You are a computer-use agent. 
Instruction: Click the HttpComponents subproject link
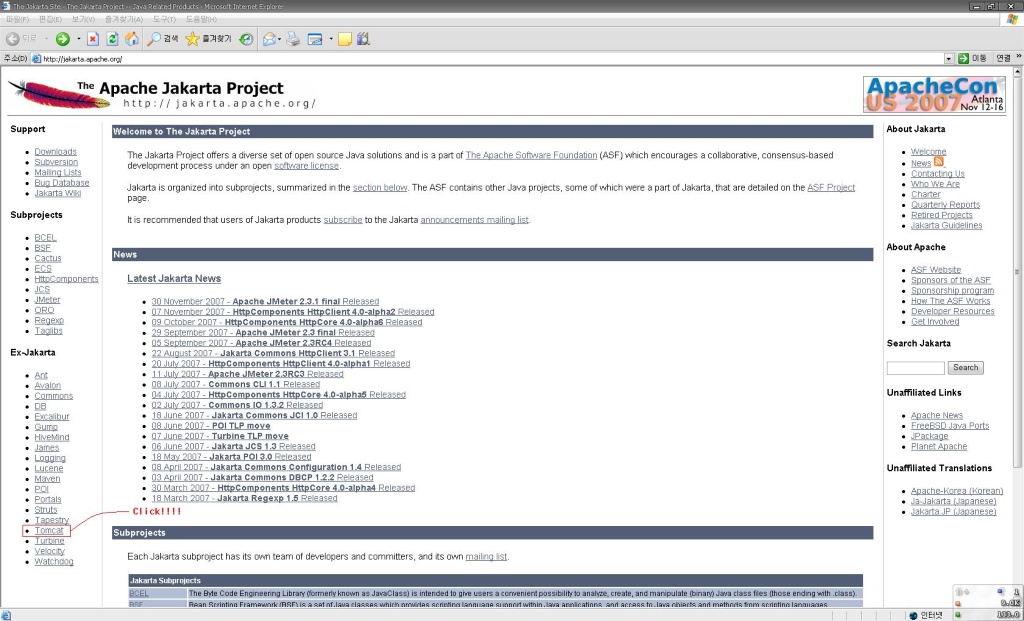[67, 279]
